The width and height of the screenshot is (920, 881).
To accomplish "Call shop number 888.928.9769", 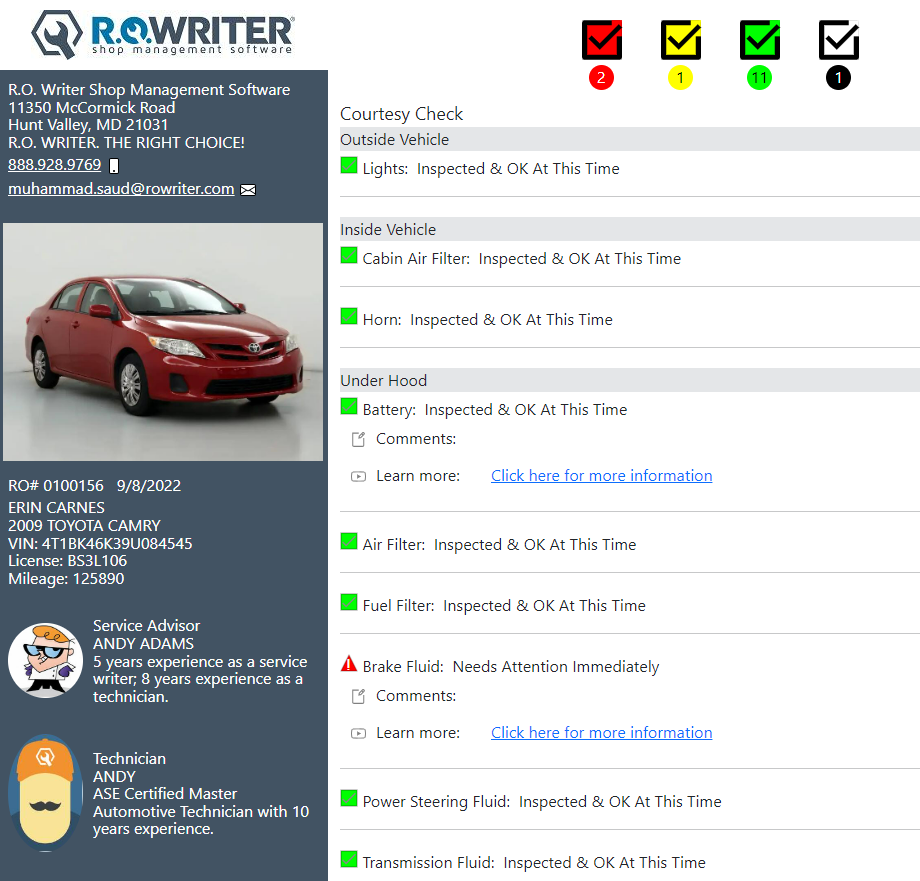I will [55, 165].
